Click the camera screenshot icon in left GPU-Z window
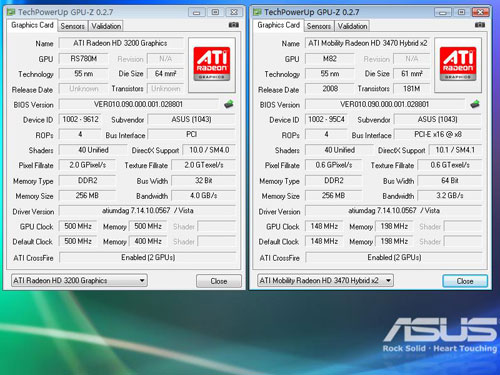This screenshot has height=375, width=500. click(x=234, y=25)
